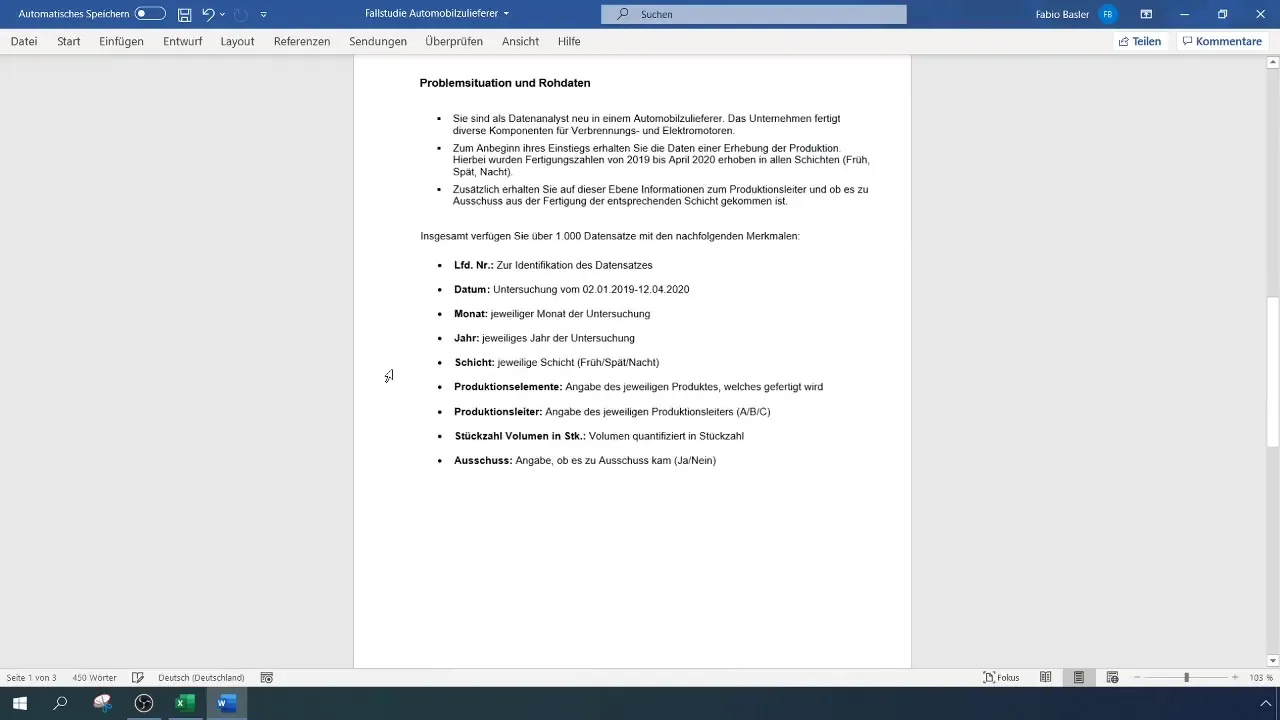Click the Produktionsleiter: bullet line
This screenshot has height=720, width=1280.
(x=612, y=411)
